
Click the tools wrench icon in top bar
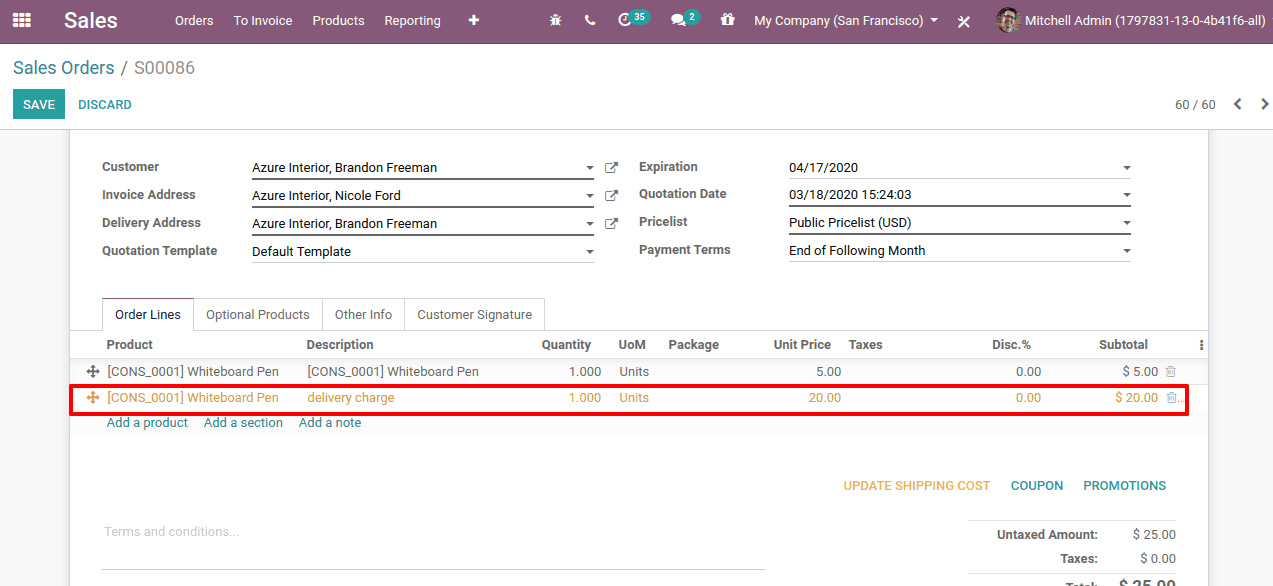[x=964, y=21]
